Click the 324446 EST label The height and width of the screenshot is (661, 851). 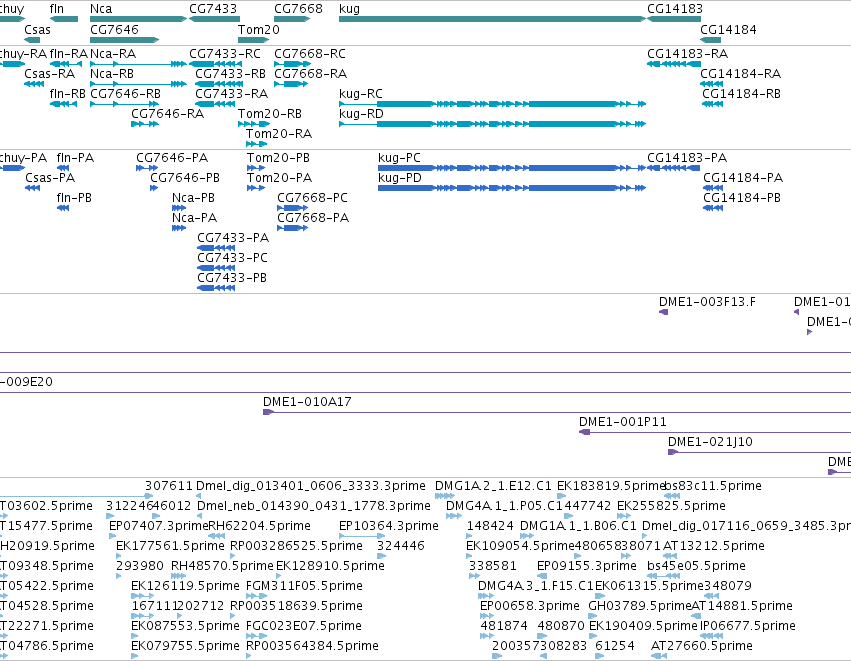click(x=401, y=546)
